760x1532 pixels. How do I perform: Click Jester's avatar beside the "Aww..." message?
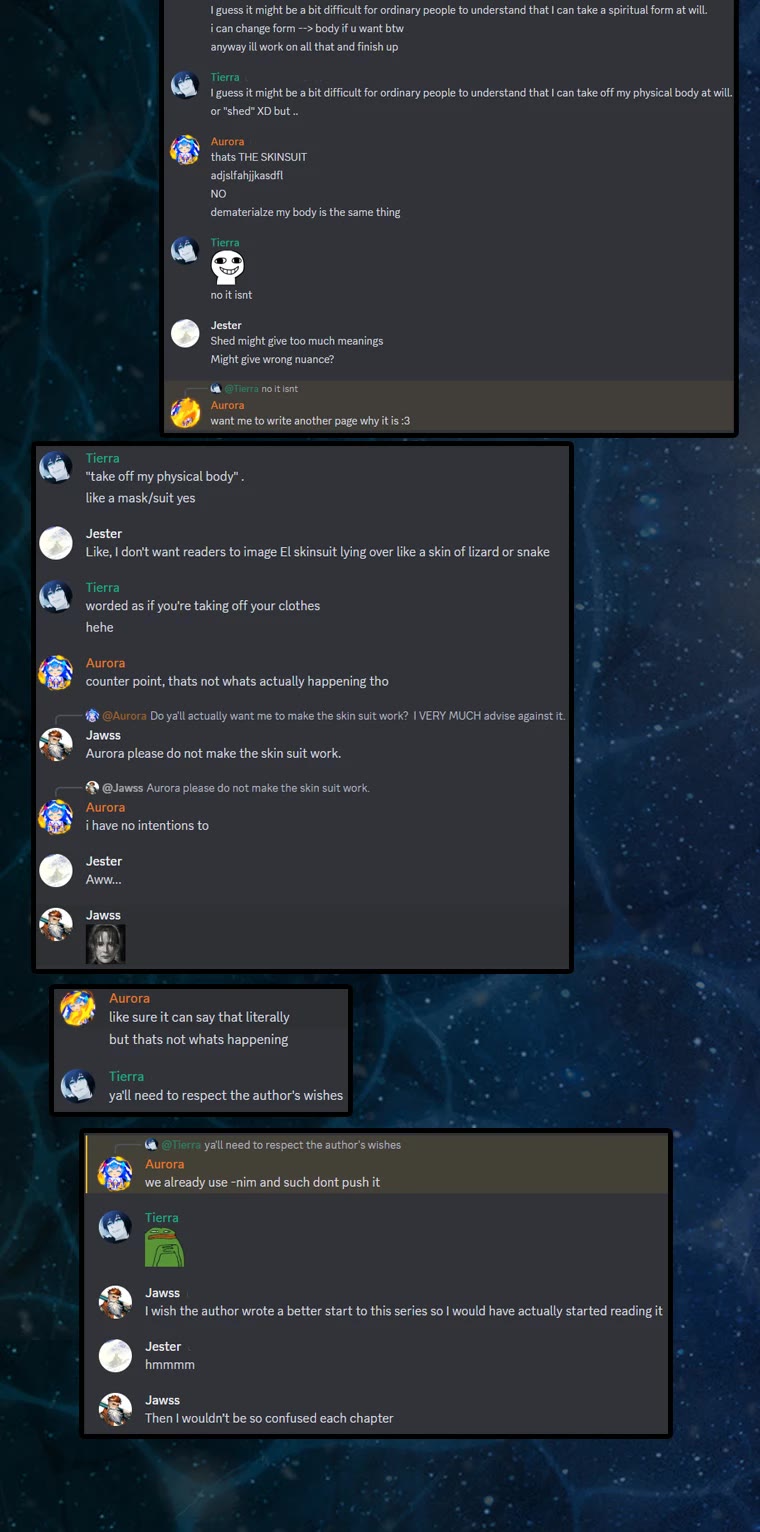pos(56,870)
